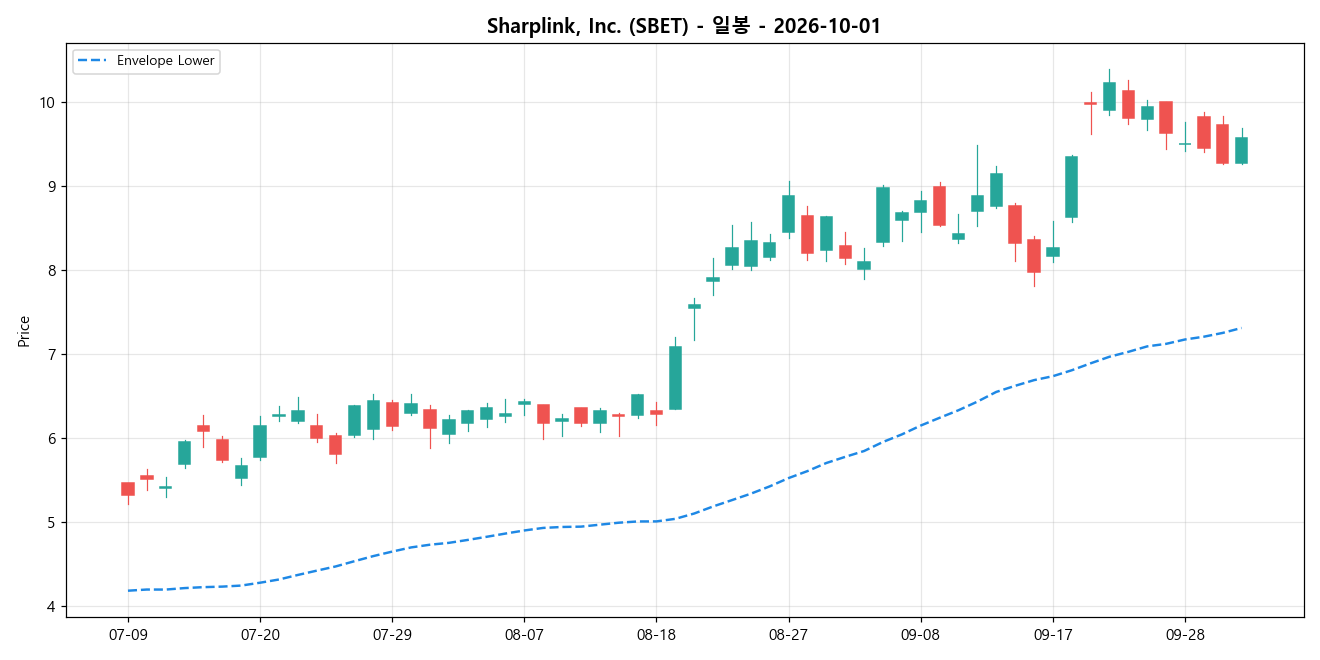1320x660 pixels.
Task: Select the 09-08 x-axis date label
Action: [x=920, y=635]
